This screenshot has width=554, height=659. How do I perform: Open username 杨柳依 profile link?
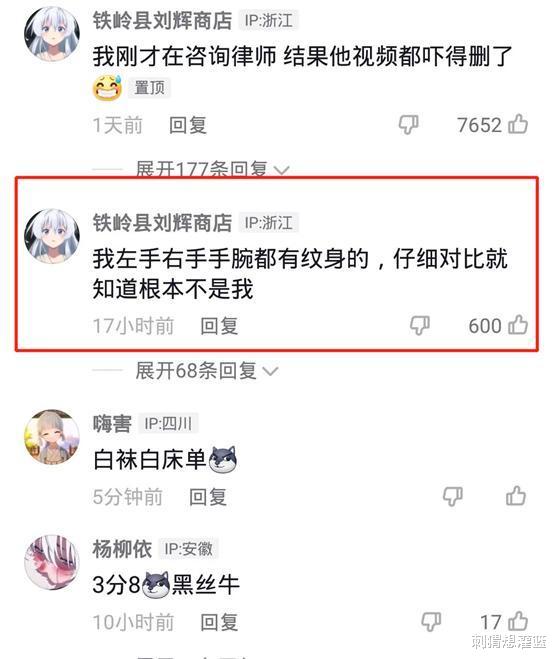(122, 549)
